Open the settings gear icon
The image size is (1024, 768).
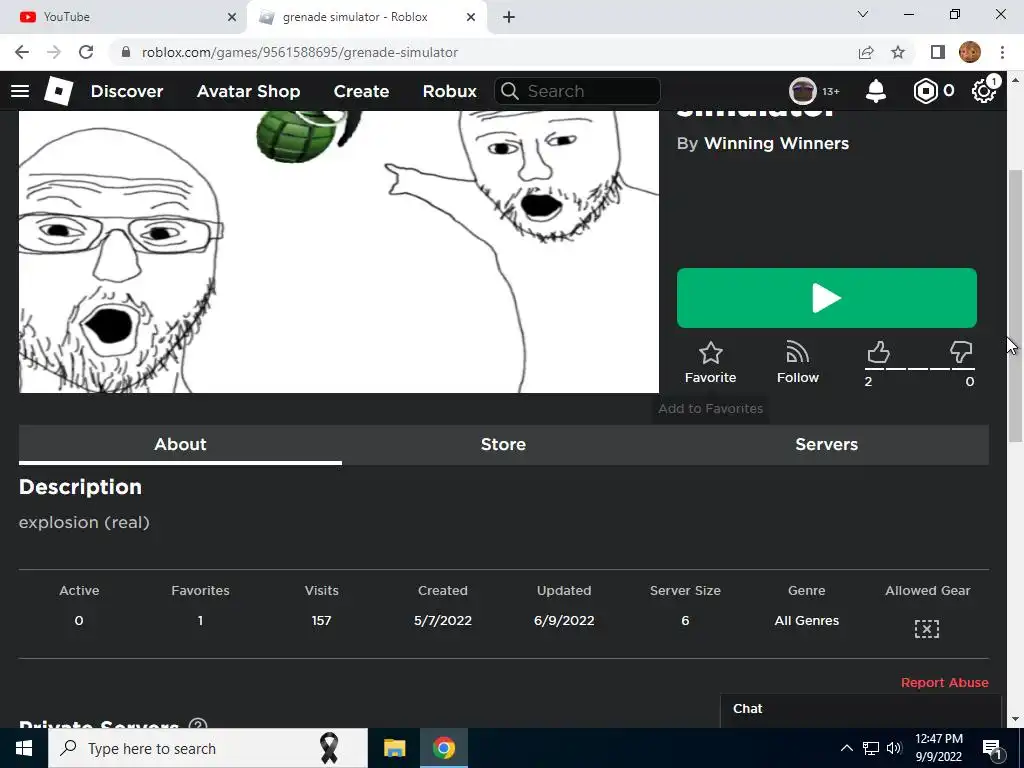pos(984,91)
